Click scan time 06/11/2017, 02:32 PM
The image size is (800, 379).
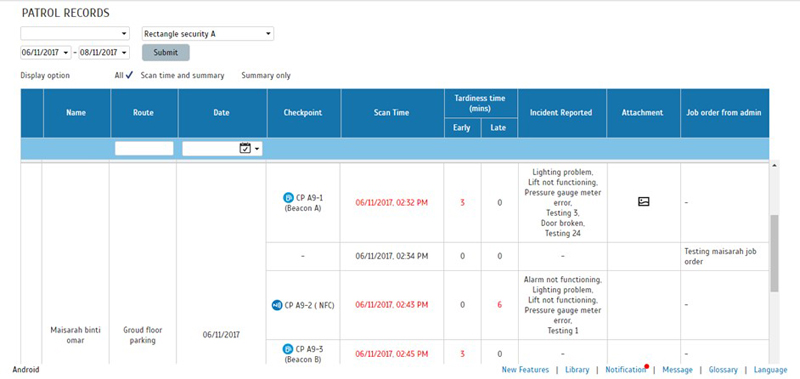point(391,203)
